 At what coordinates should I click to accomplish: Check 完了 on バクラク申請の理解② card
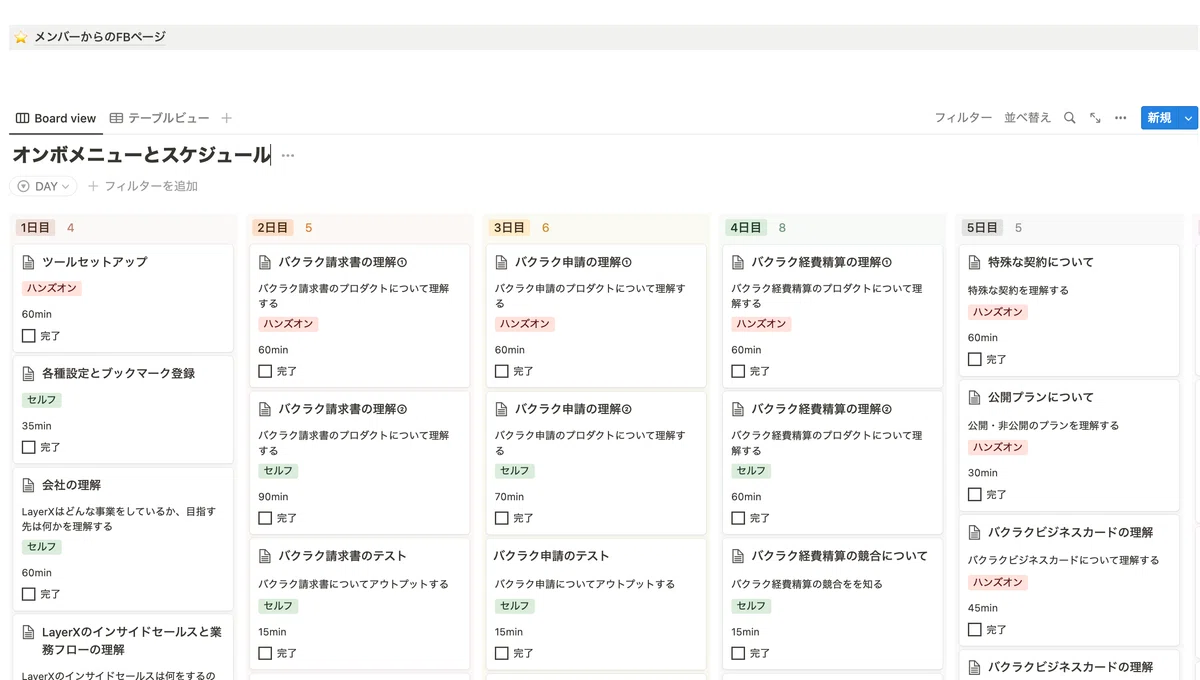502,518
